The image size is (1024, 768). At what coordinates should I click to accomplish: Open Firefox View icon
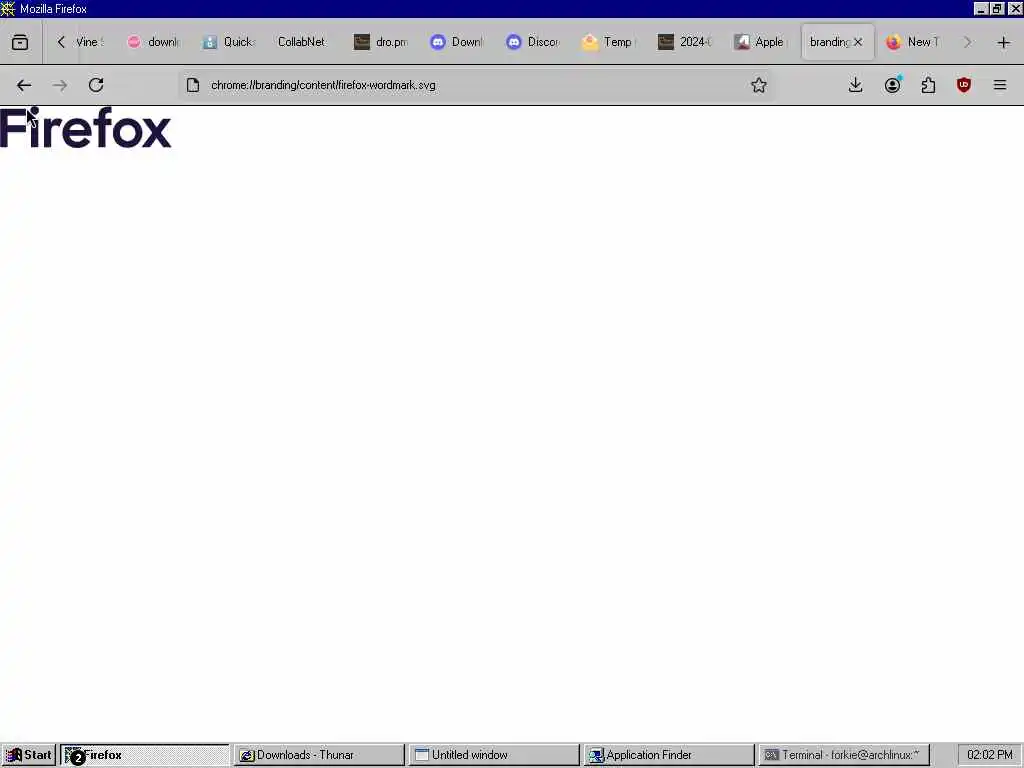(20, 42)
